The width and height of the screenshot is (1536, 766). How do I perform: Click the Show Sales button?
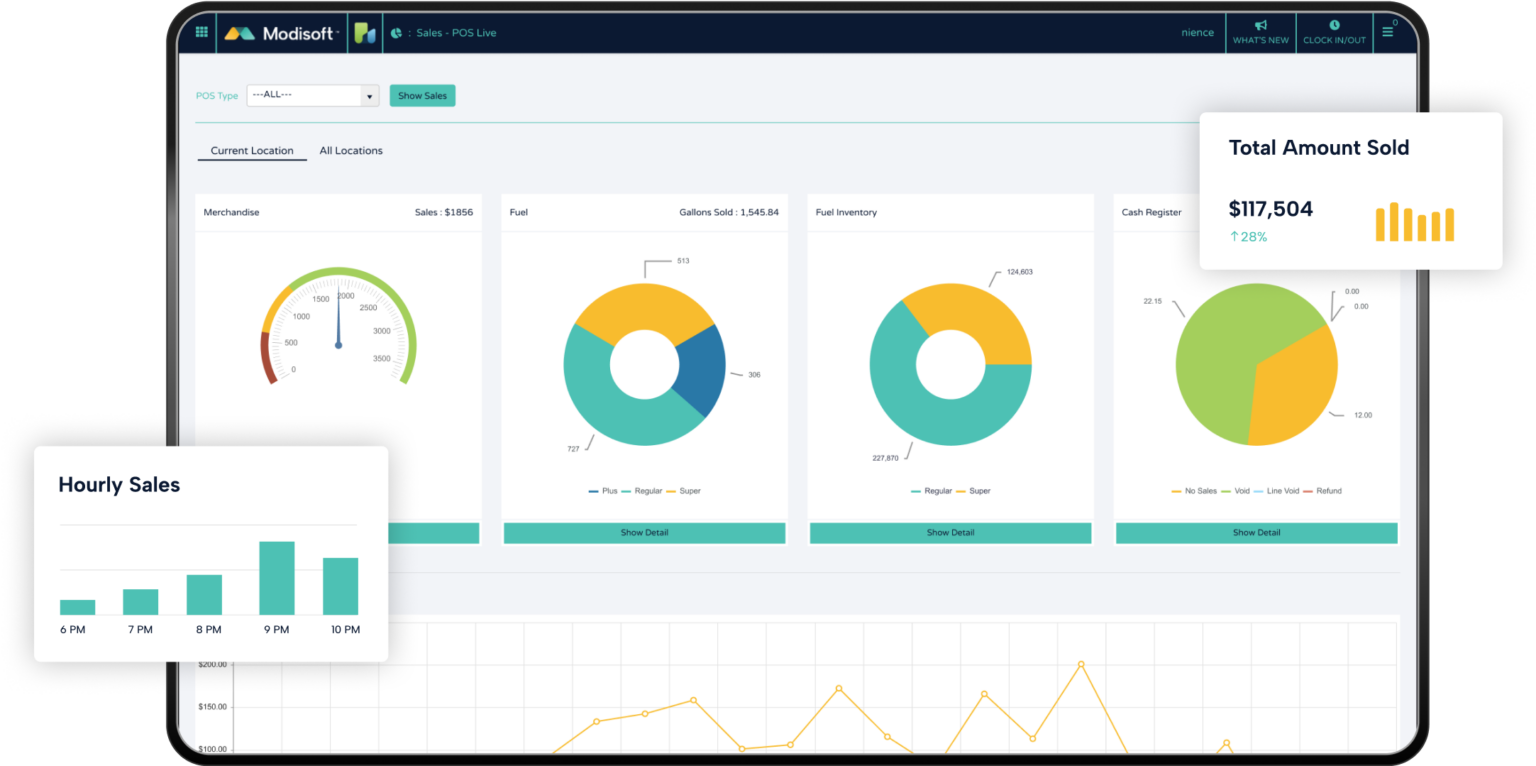tap(422, 96)
